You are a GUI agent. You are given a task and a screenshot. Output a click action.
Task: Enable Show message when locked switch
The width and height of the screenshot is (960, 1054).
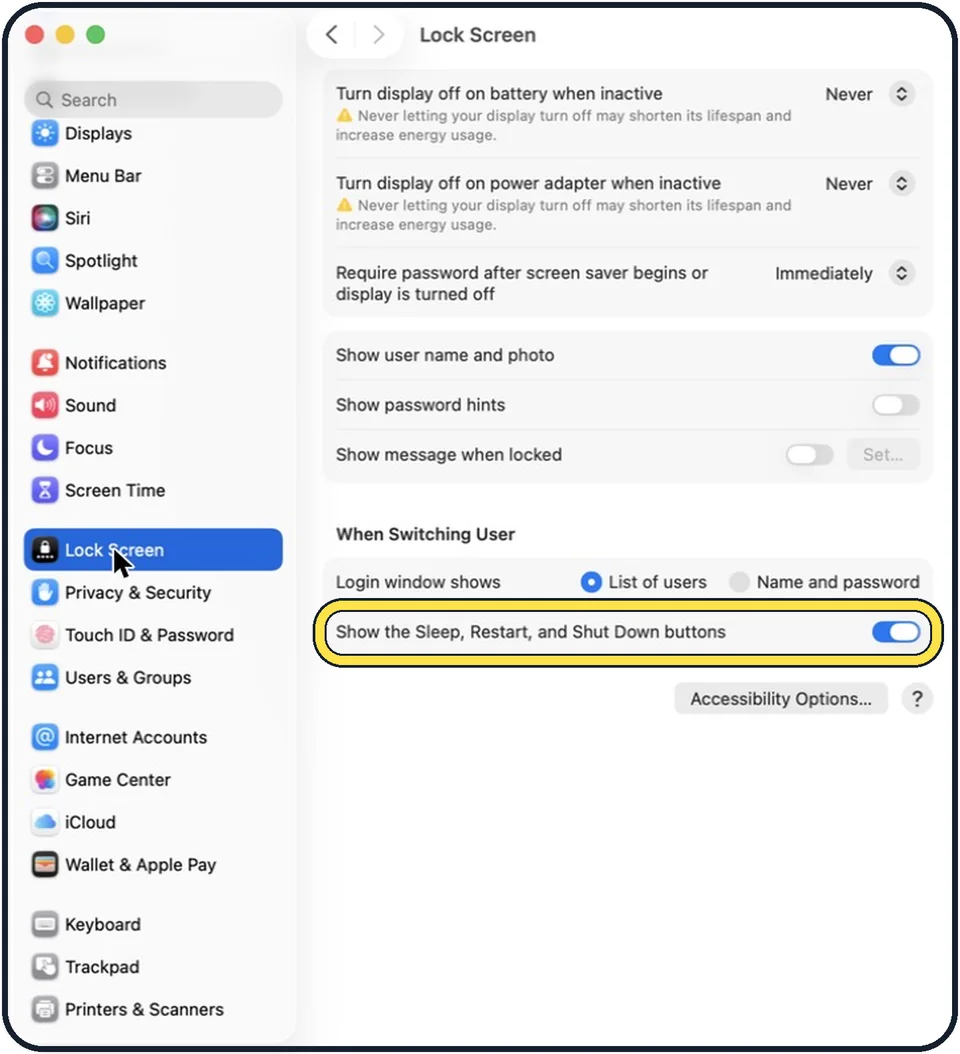point(809,454)
